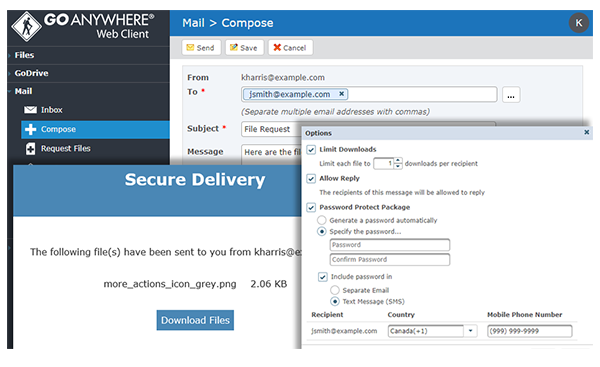This screenshot has height=367, width=600.
Task: Choose Text Message (SMS) radio option
Action: [335, 302]
